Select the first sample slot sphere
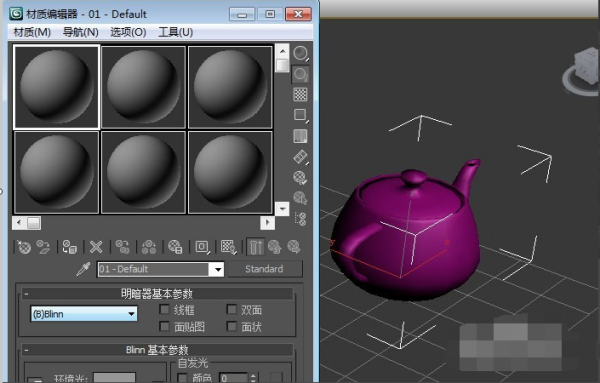Viewport: 600px width, 383px height. (57, 87)
